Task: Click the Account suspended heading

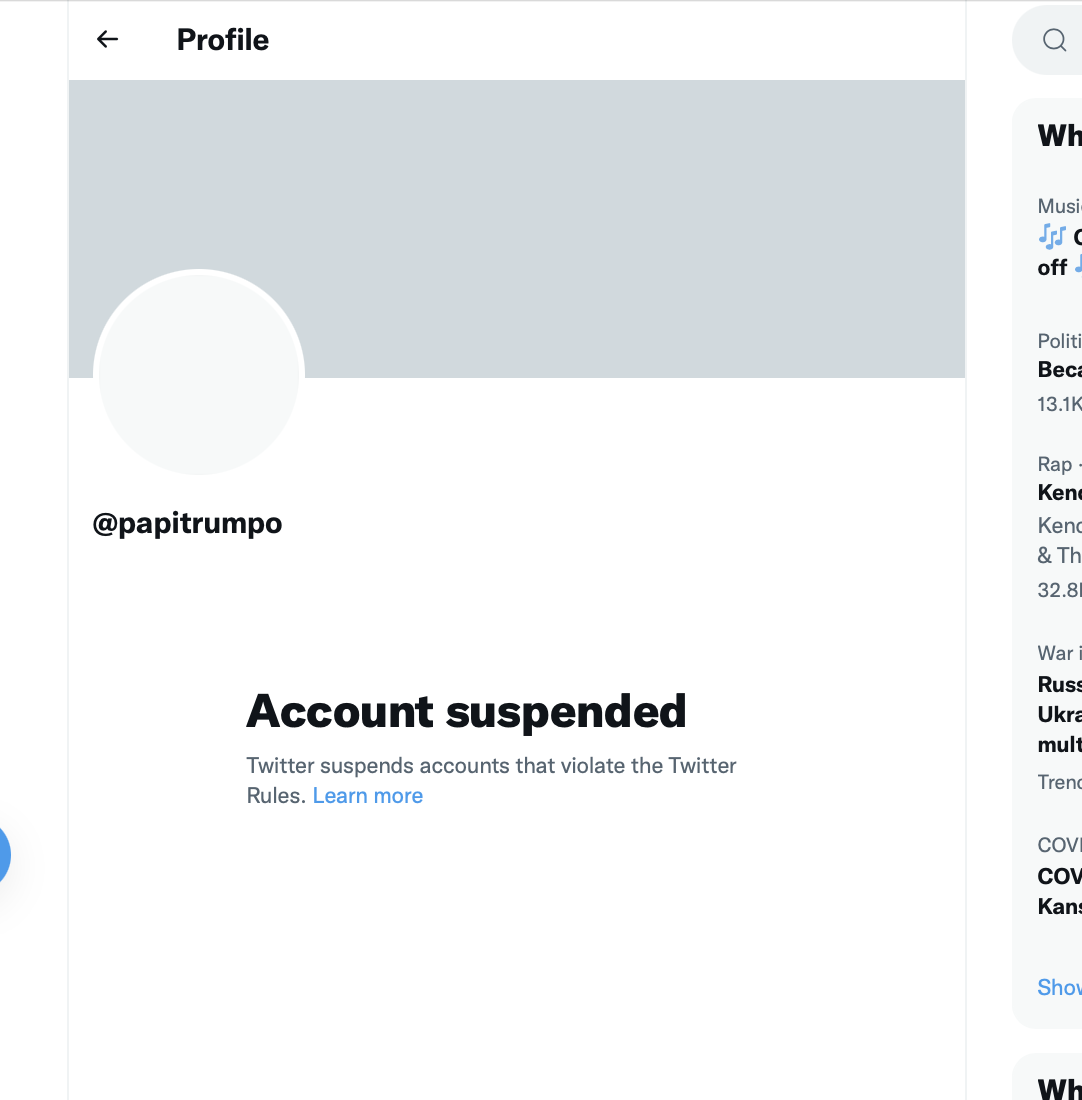Action: (466, 711)
